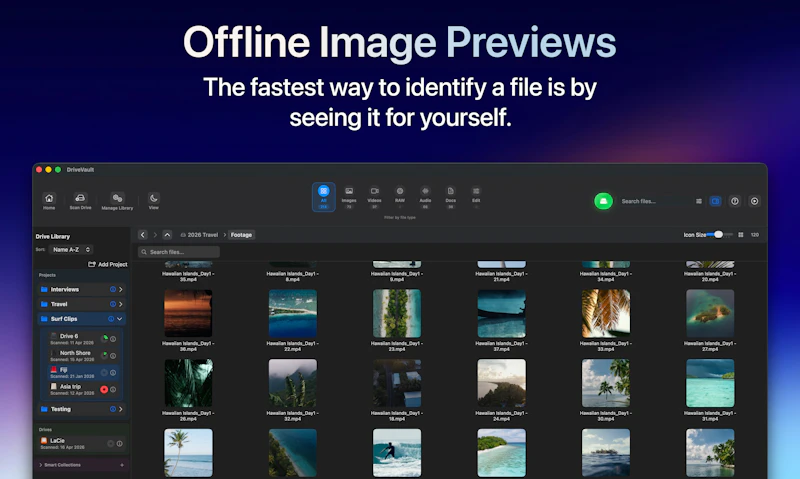The width and height of the screenshot is (800, 479).
Task: Click LaCie drive status indicator
Action: coord(110,443)
